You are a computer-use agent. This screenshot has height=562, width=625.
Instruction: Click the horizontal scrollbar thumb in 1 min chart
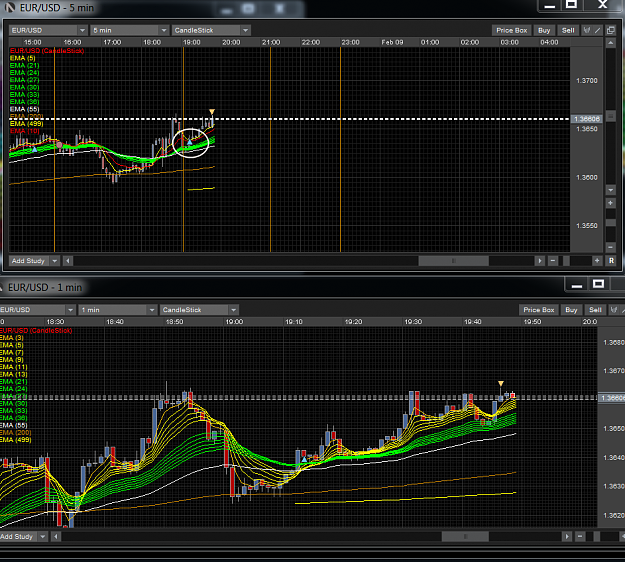[465, 536]
